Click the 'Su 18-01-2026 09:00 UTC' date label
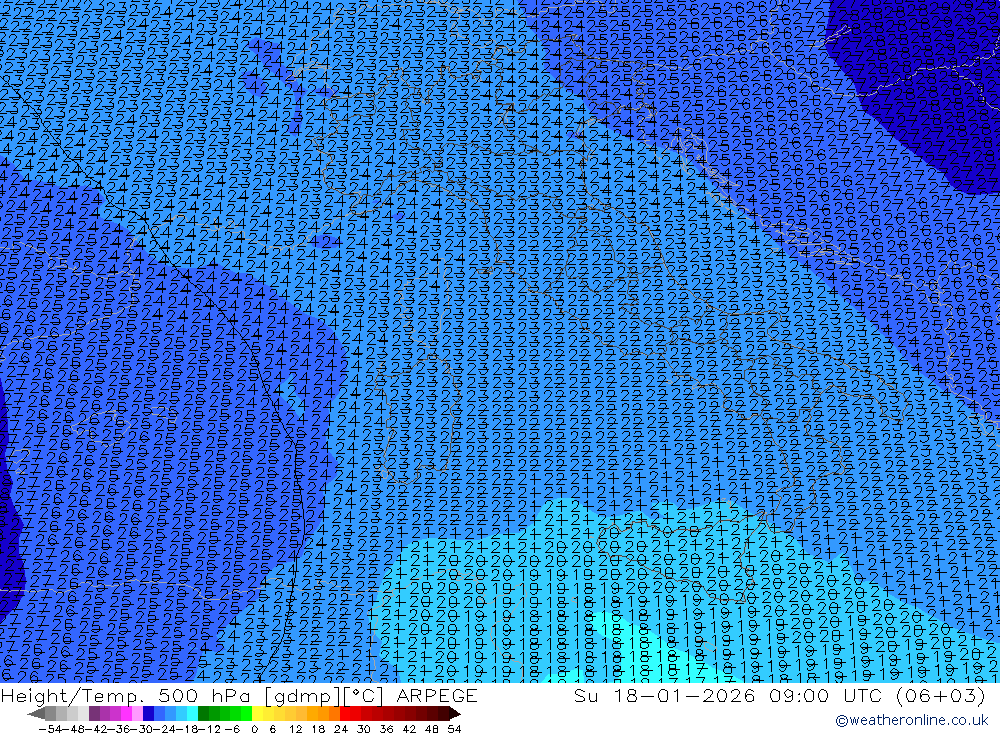 pyautogui.click(x=727, y=695)
